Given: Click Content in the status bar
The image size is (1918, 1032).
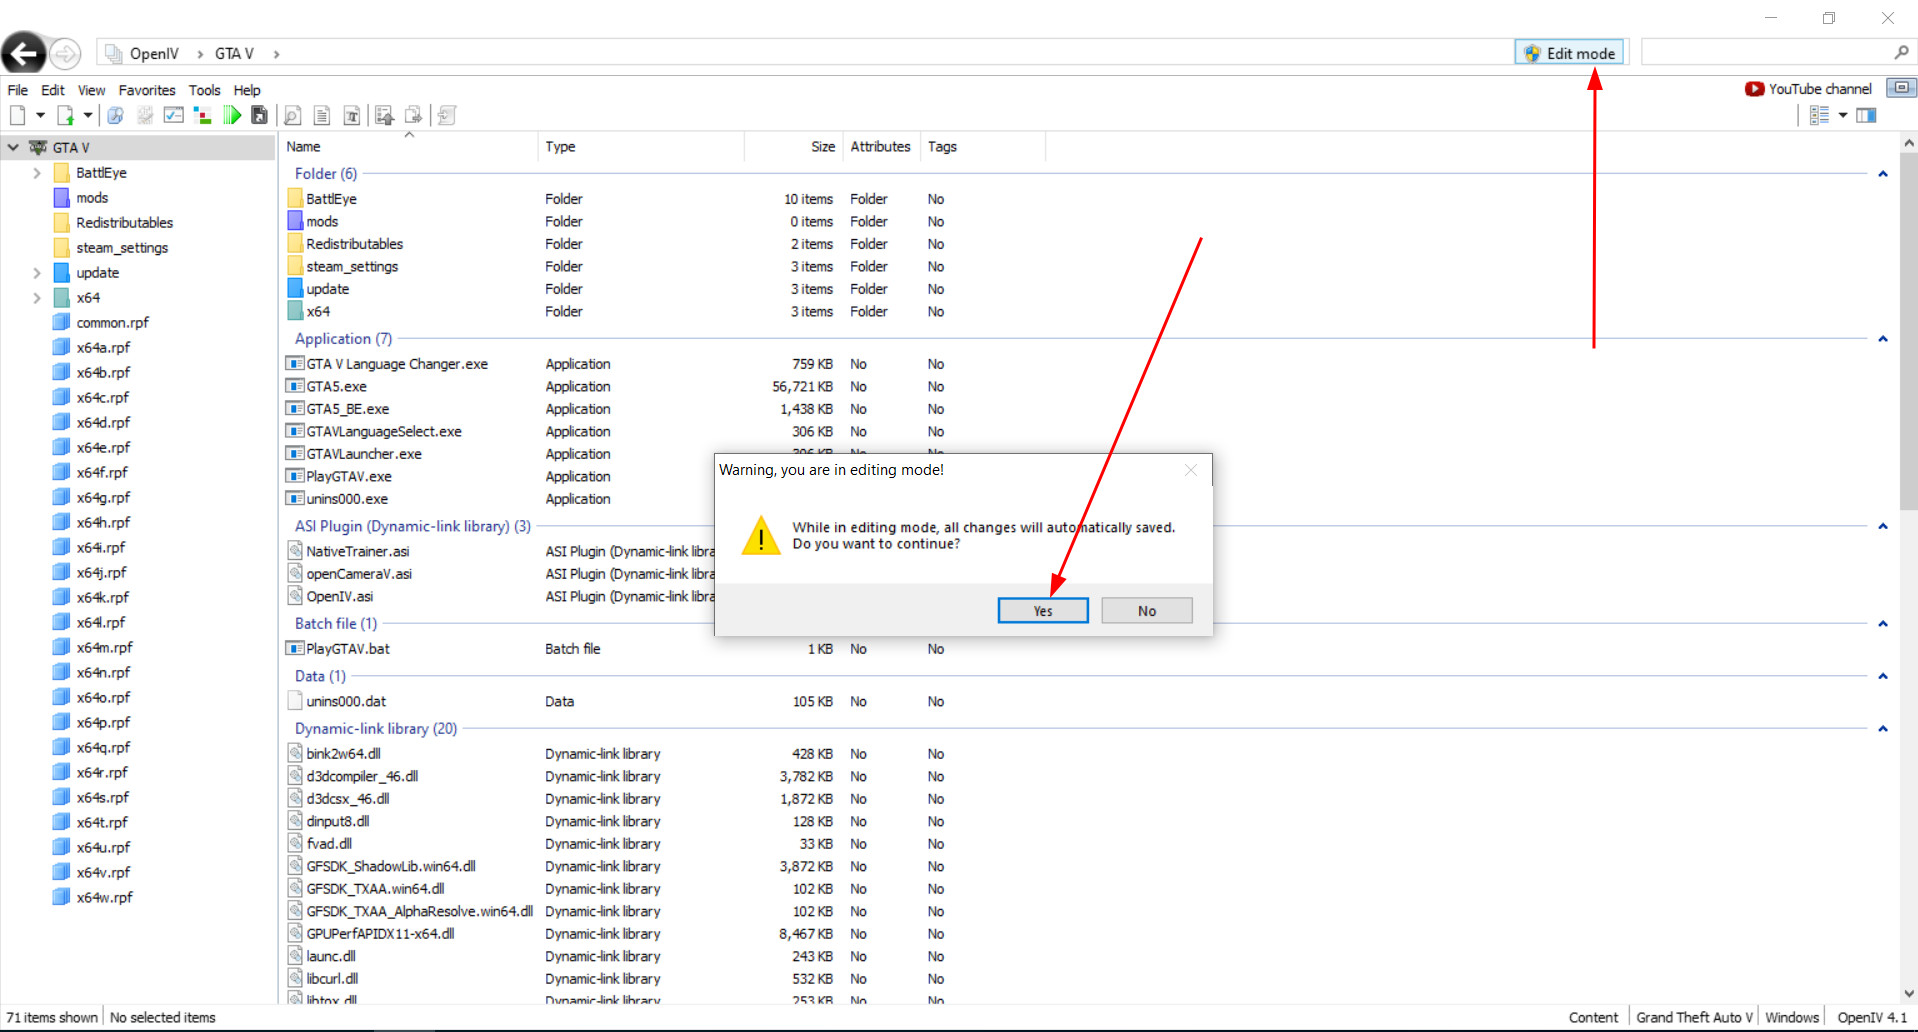Looking at the screenshot, I should click(1593, 1018).
